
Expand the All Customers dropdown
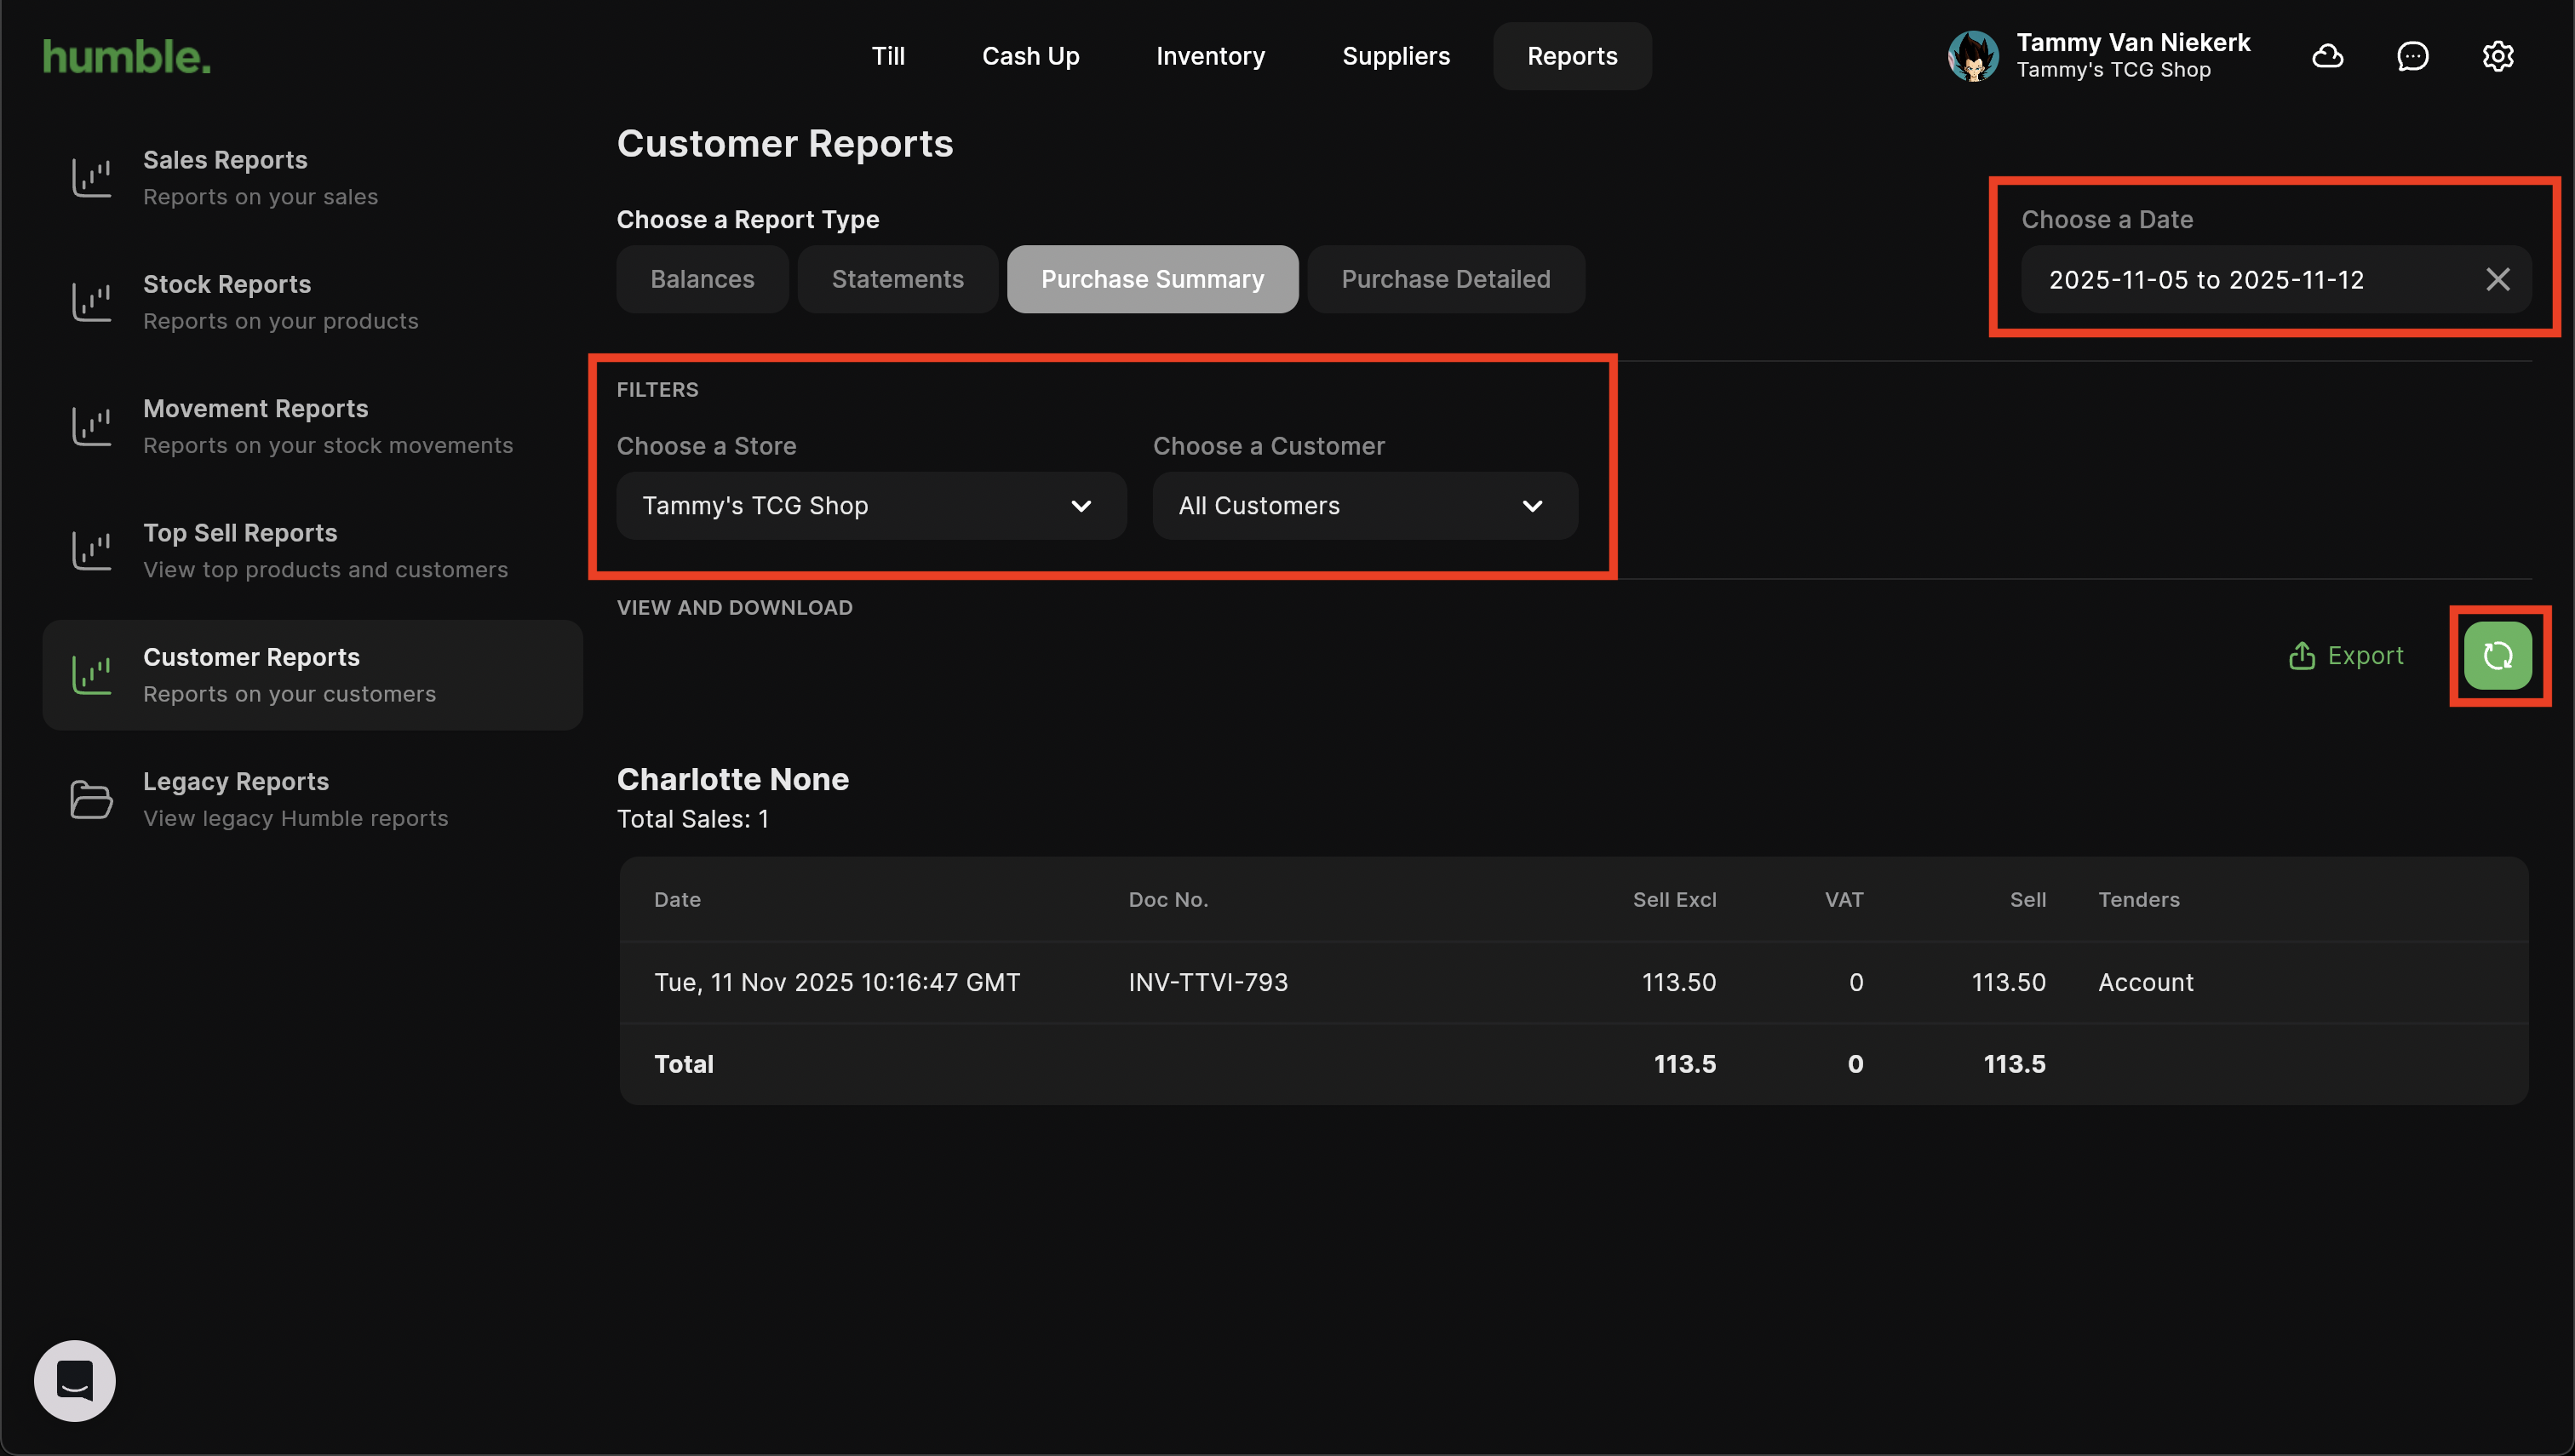pos(1364,506)
